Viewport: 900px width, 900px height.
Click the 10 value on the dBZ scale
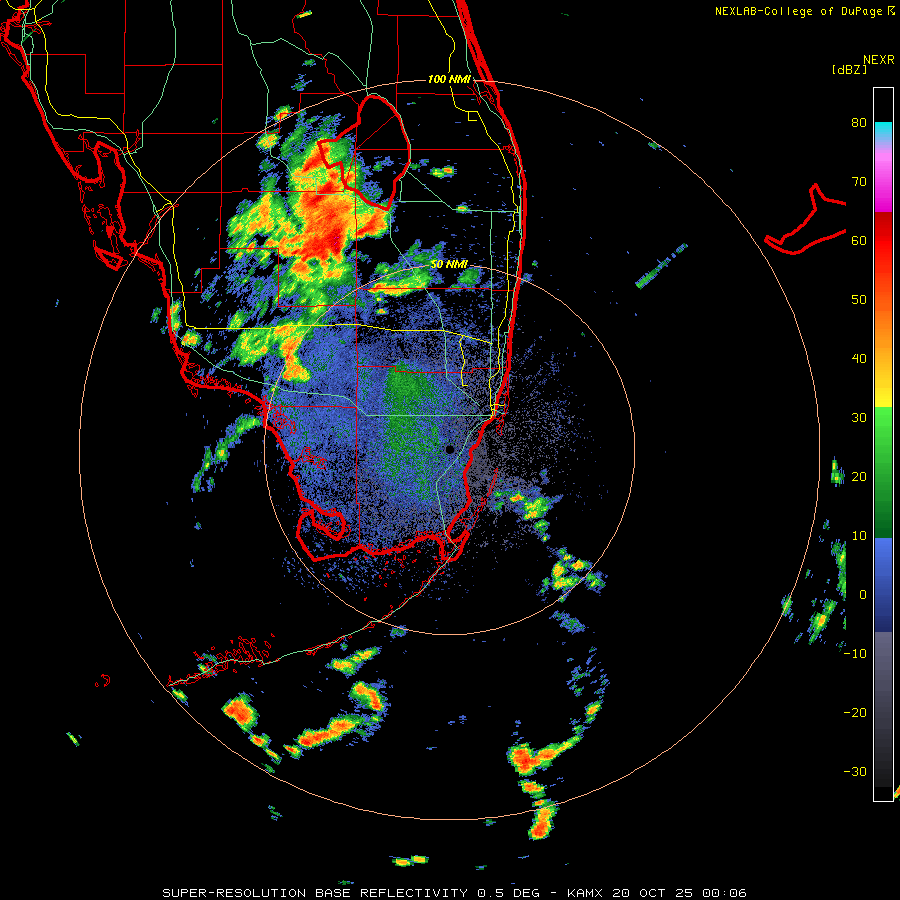pyautogui.click(x=859, y=536)
